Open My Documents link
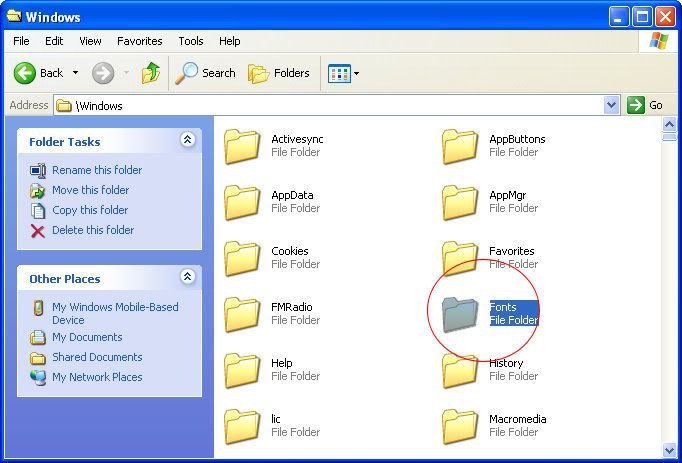 [x=87, y=337]
